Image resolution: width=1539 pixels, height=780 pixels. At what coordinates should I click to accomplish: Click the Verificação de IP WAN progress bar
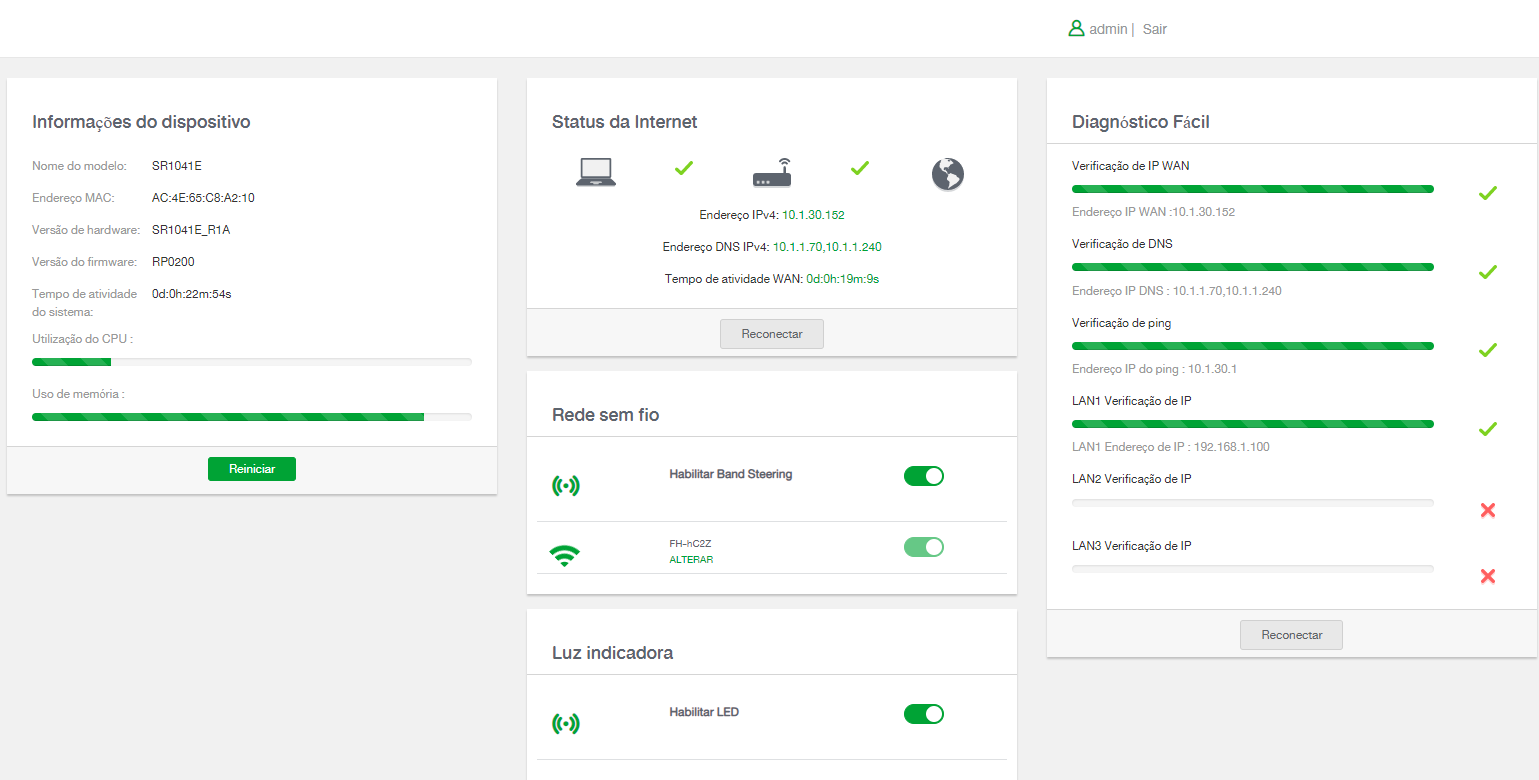[1253, 189]
